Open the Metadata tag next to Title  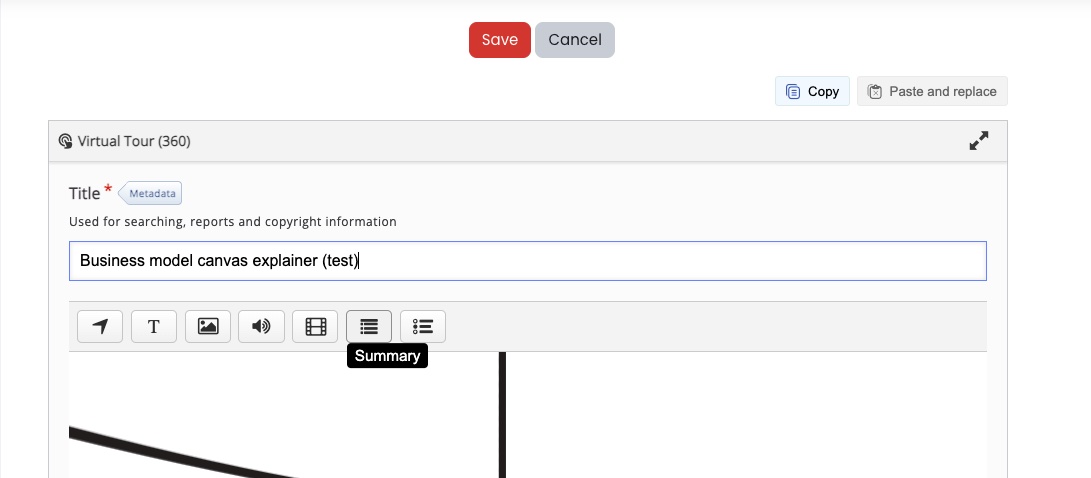[x=150, y=193]
